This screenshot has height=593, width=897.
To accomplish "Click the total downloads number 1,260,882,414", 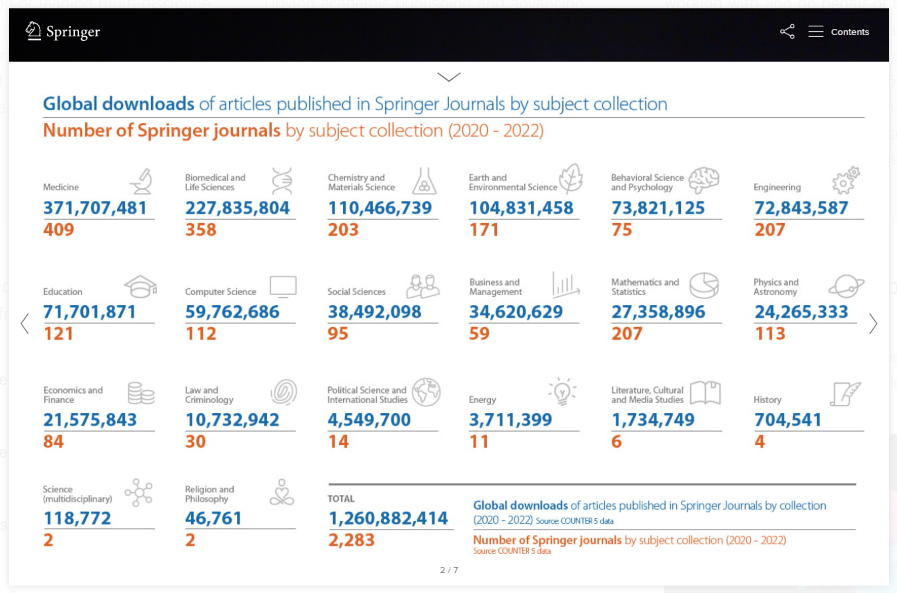I will point(390,518).
